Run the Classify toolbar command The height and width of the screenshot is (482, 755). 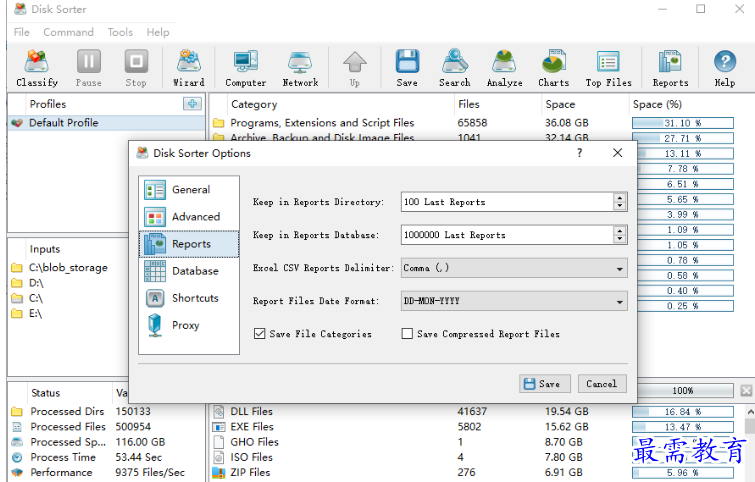37,68
